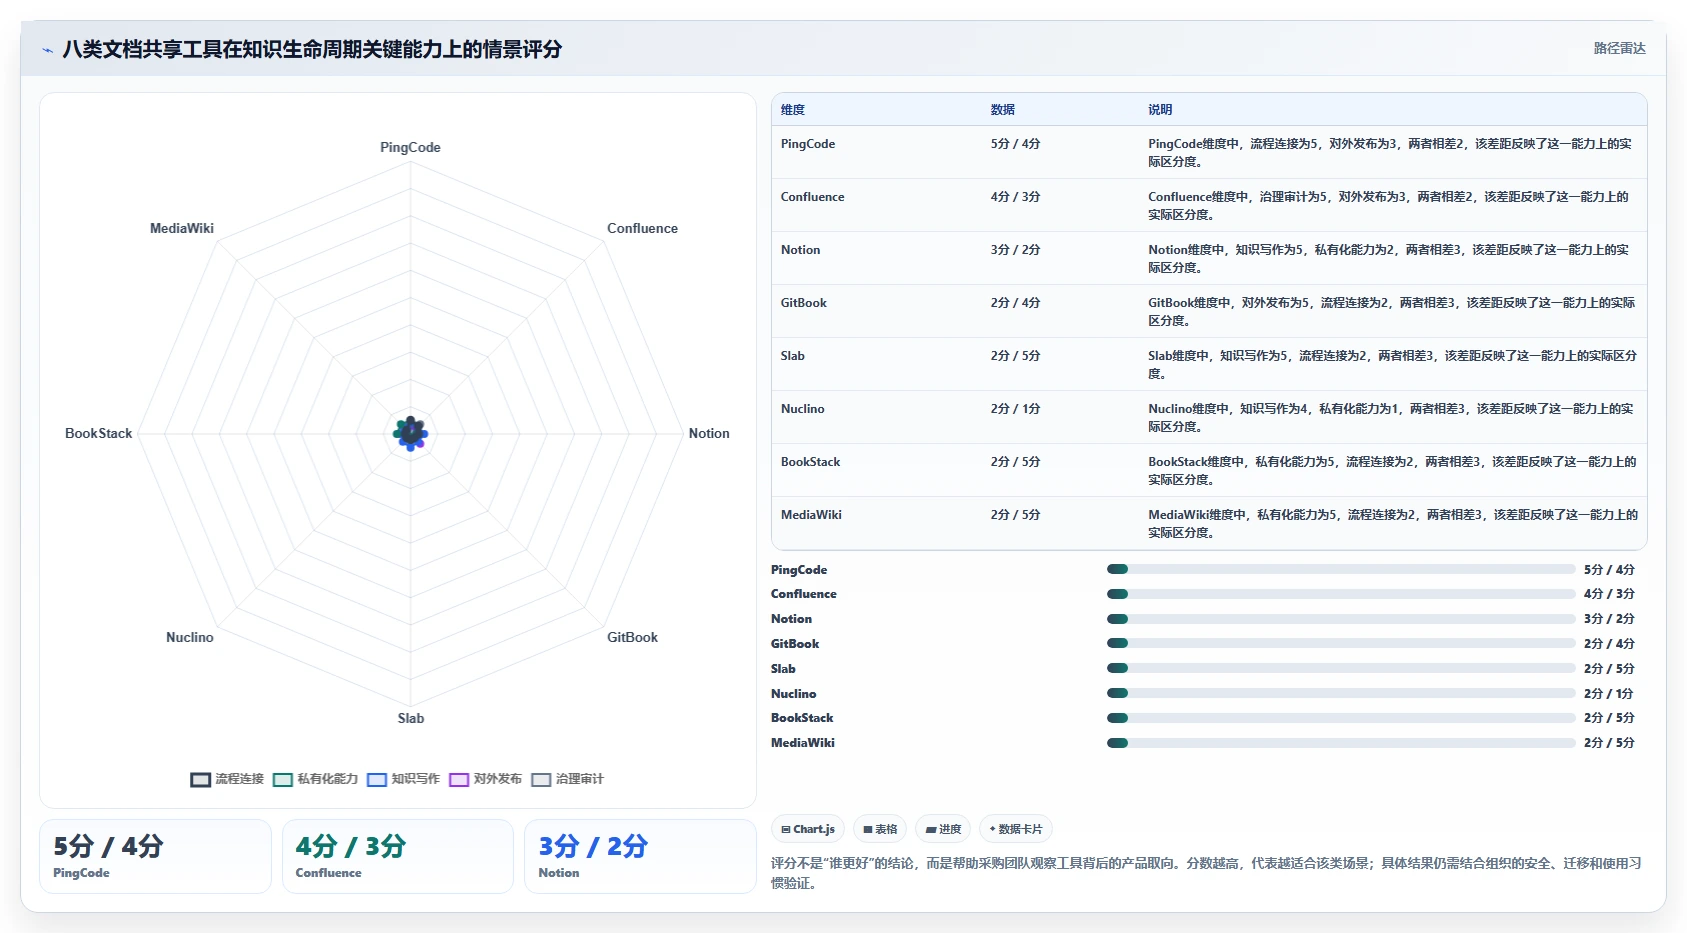This screenshot has width=1687, height=933.
Task: Click the Nuclino progress bar
Action: tap(1341, 693)
